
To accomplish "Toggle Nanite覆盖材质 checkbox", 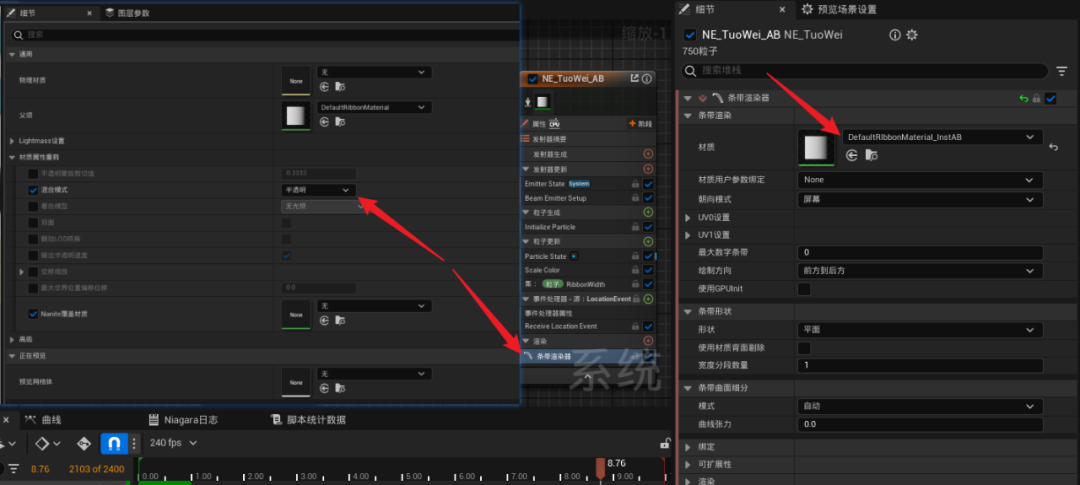I will coord(33,314).
